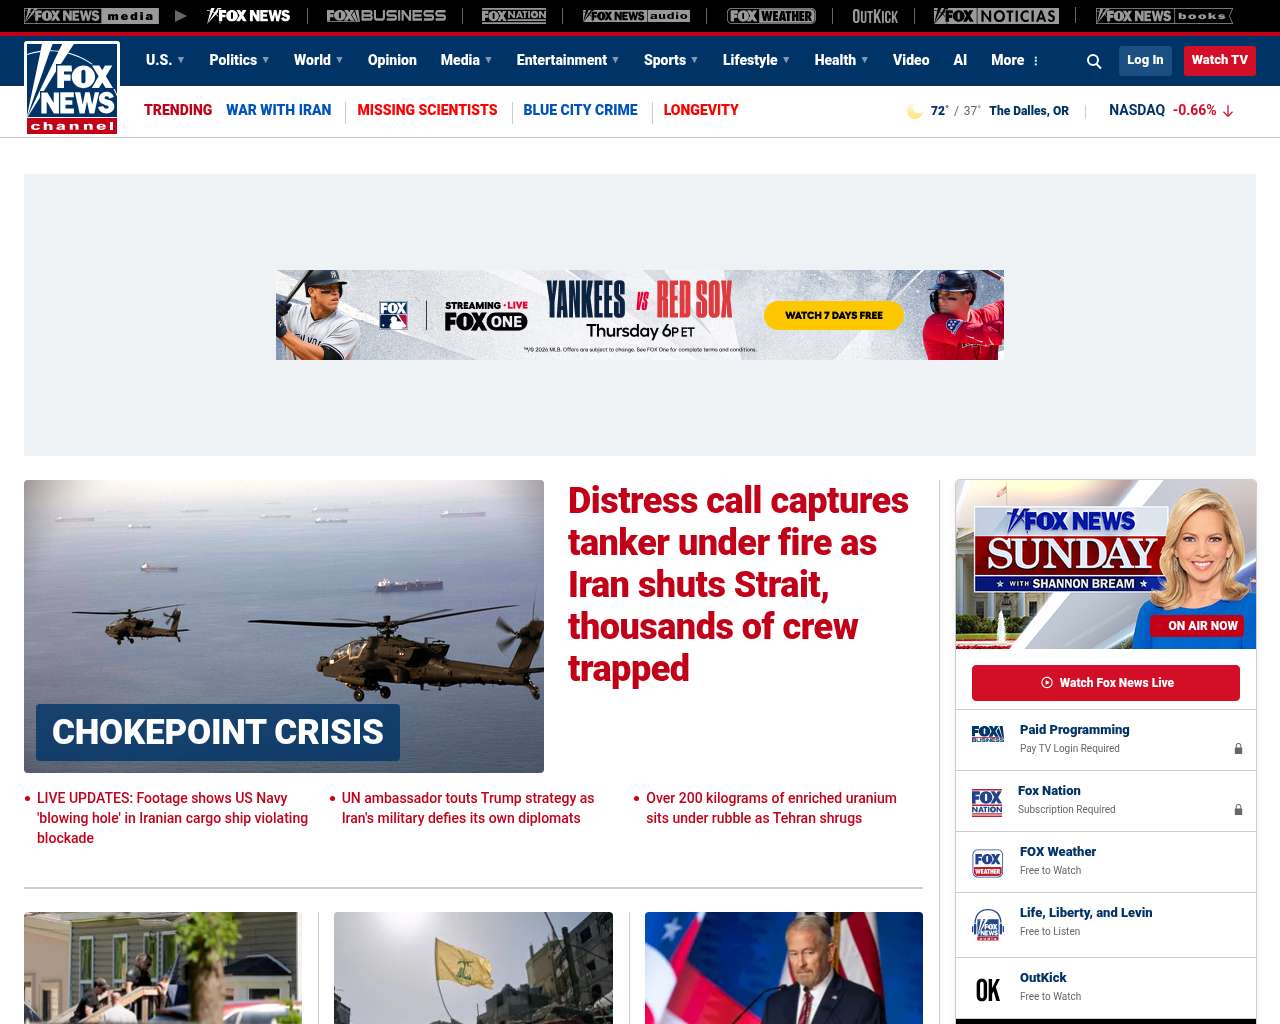
Task: Click the Watch TV button
Action: pyautogui.click(x=1220, y=60)
